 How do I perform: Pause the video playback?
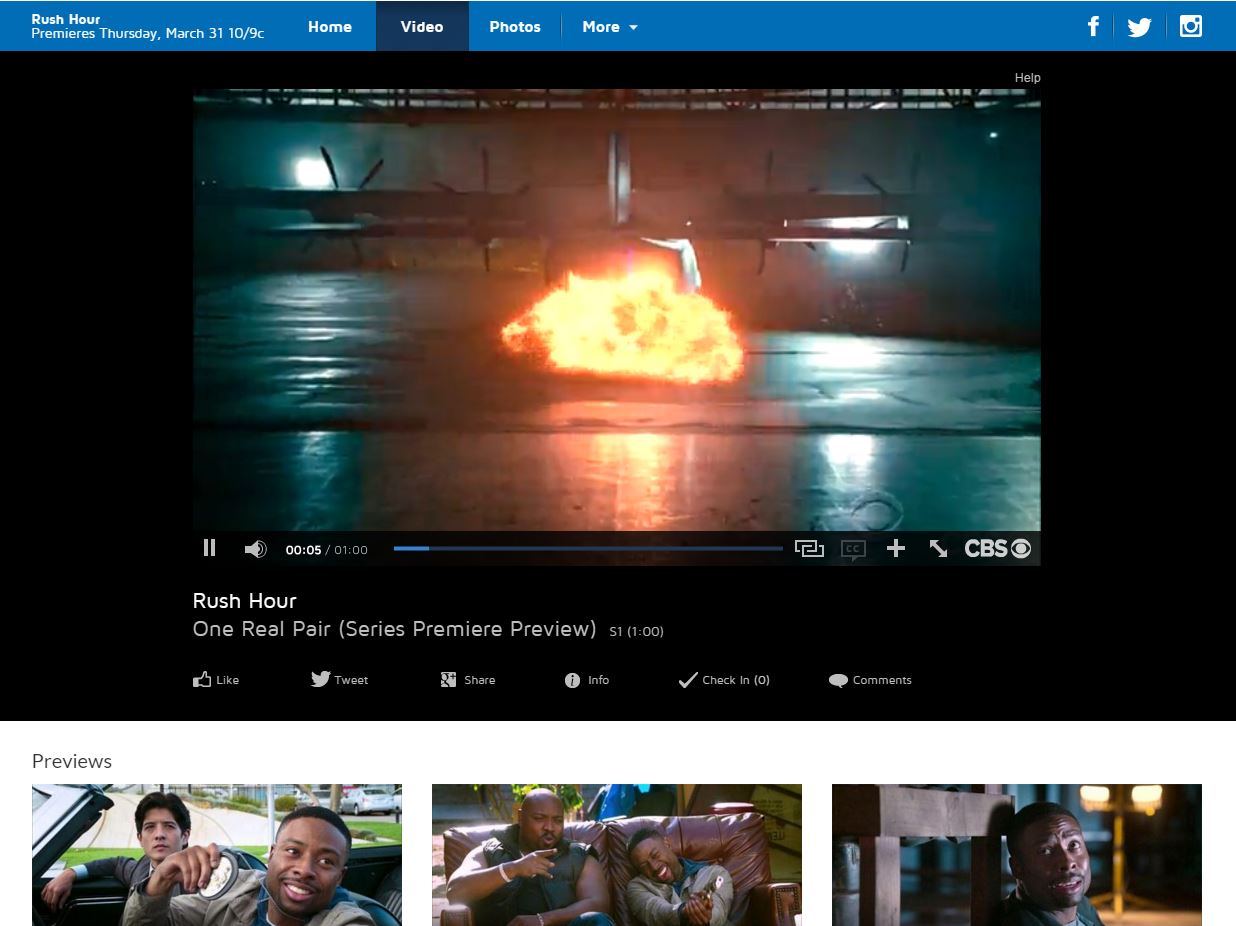209,548
